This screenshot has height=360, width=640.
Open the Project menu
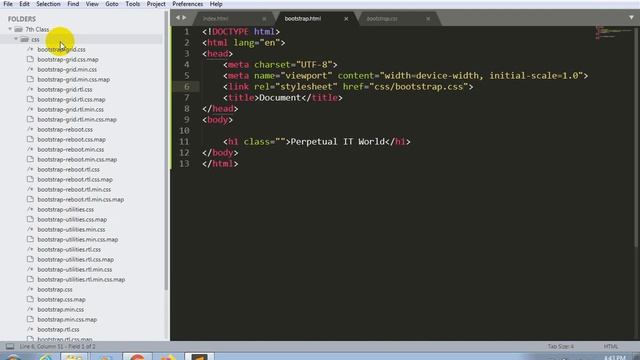[156, 4]
